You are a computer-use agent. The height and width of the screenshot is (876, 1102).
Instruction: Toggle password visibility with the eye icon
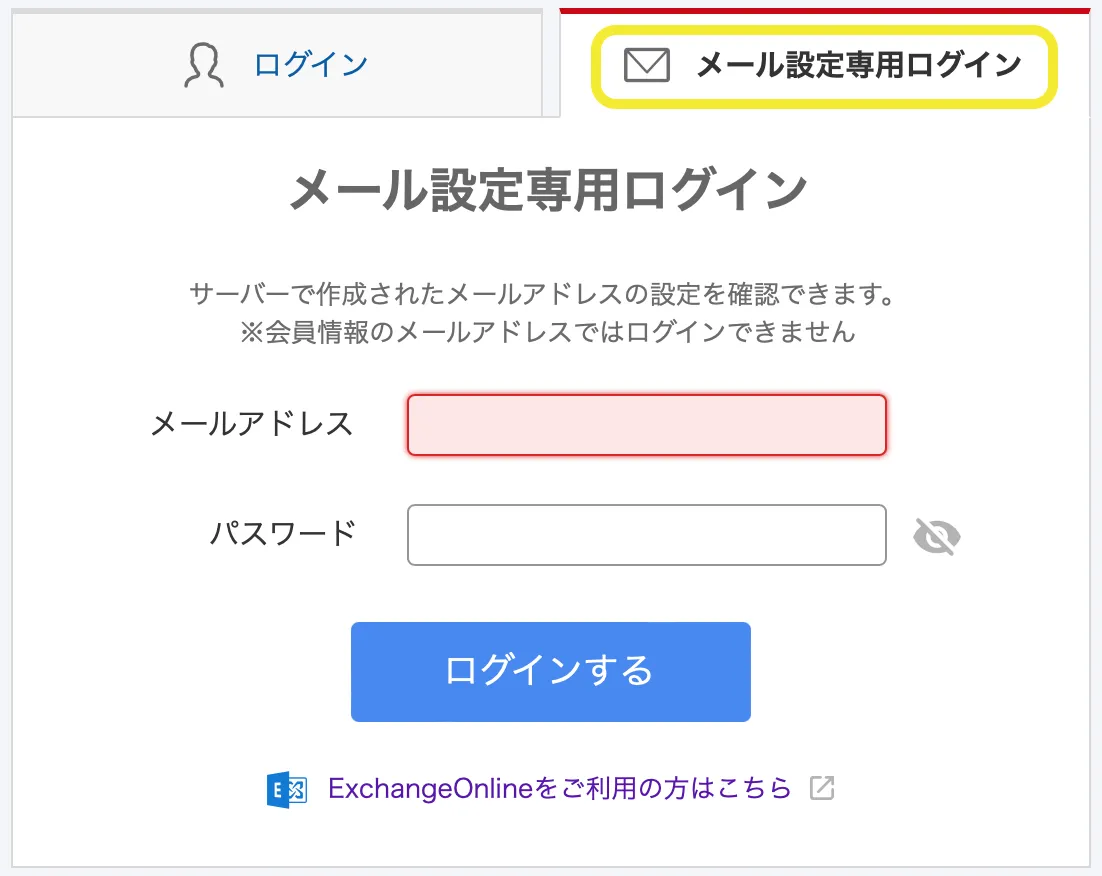coord(937,537)
